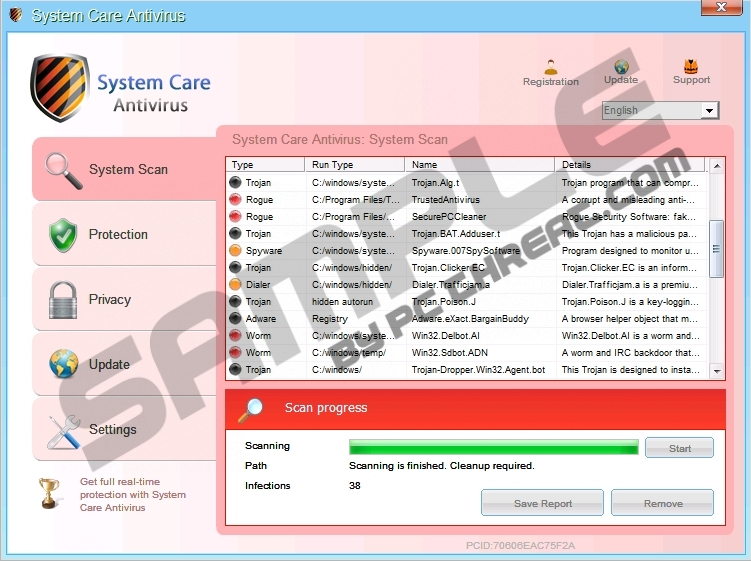The height and width of the screenshot is (561, 751).
Task: Click threat icon for Trojan.Poison.J row
Action: (235, 301)
